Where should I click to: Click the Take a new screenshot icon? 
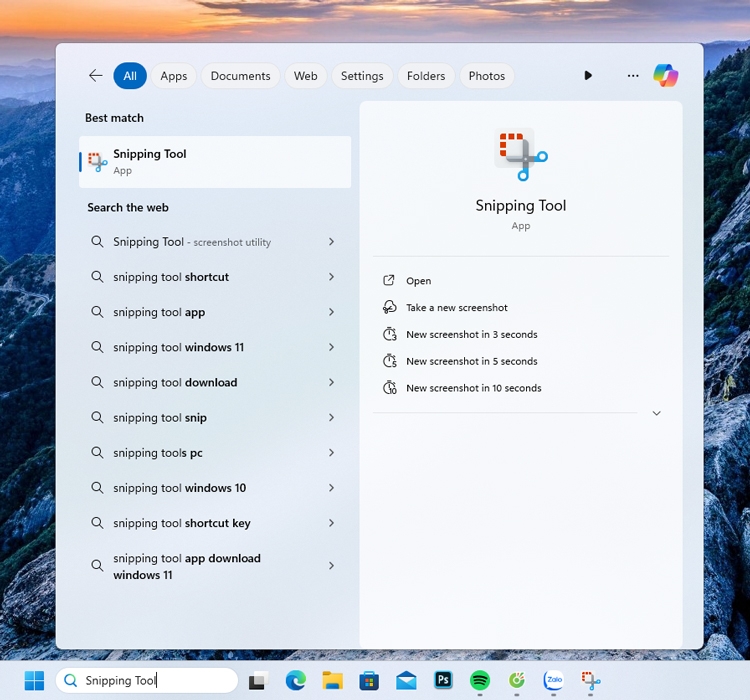pos(389,307)
